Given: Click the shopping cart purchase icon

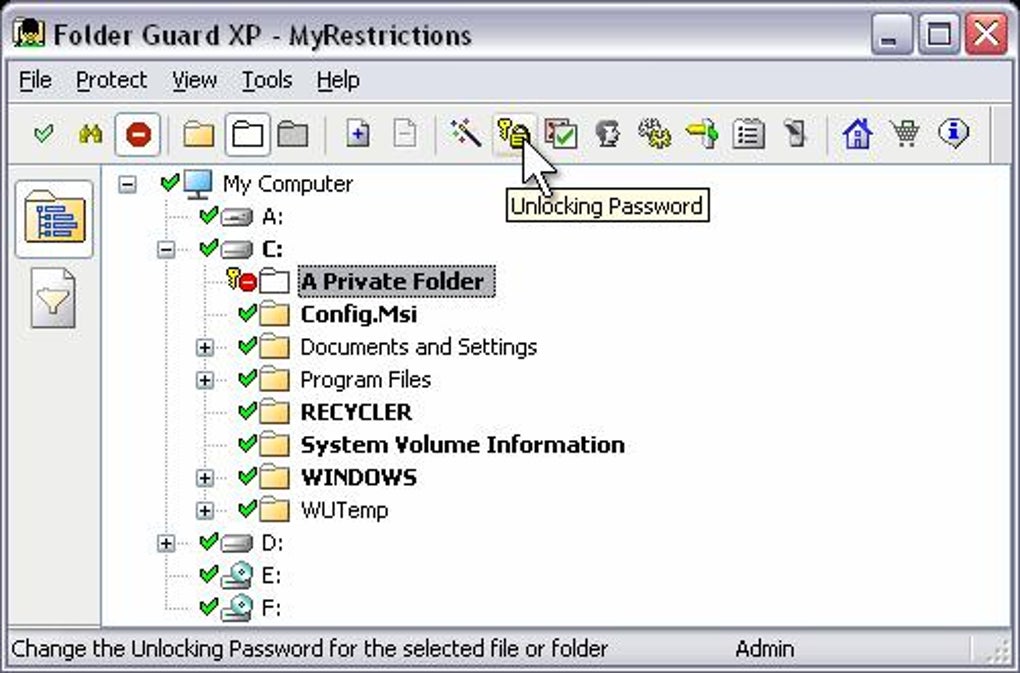Looking at the screenshot, I should click(906, 133).
